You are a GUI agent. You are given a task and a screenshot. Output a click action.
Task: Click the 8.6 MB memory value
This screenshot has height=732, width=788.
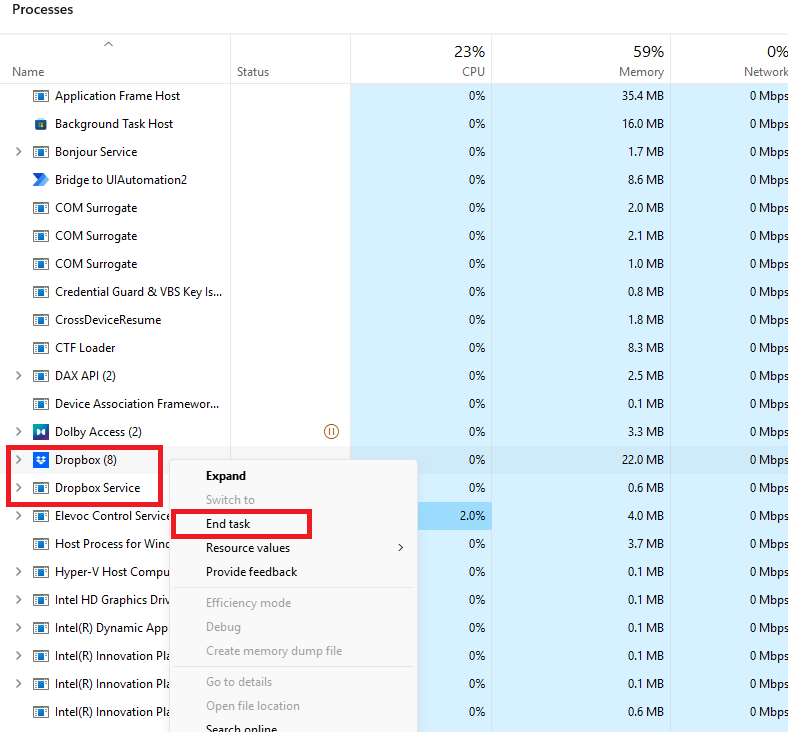646,180
